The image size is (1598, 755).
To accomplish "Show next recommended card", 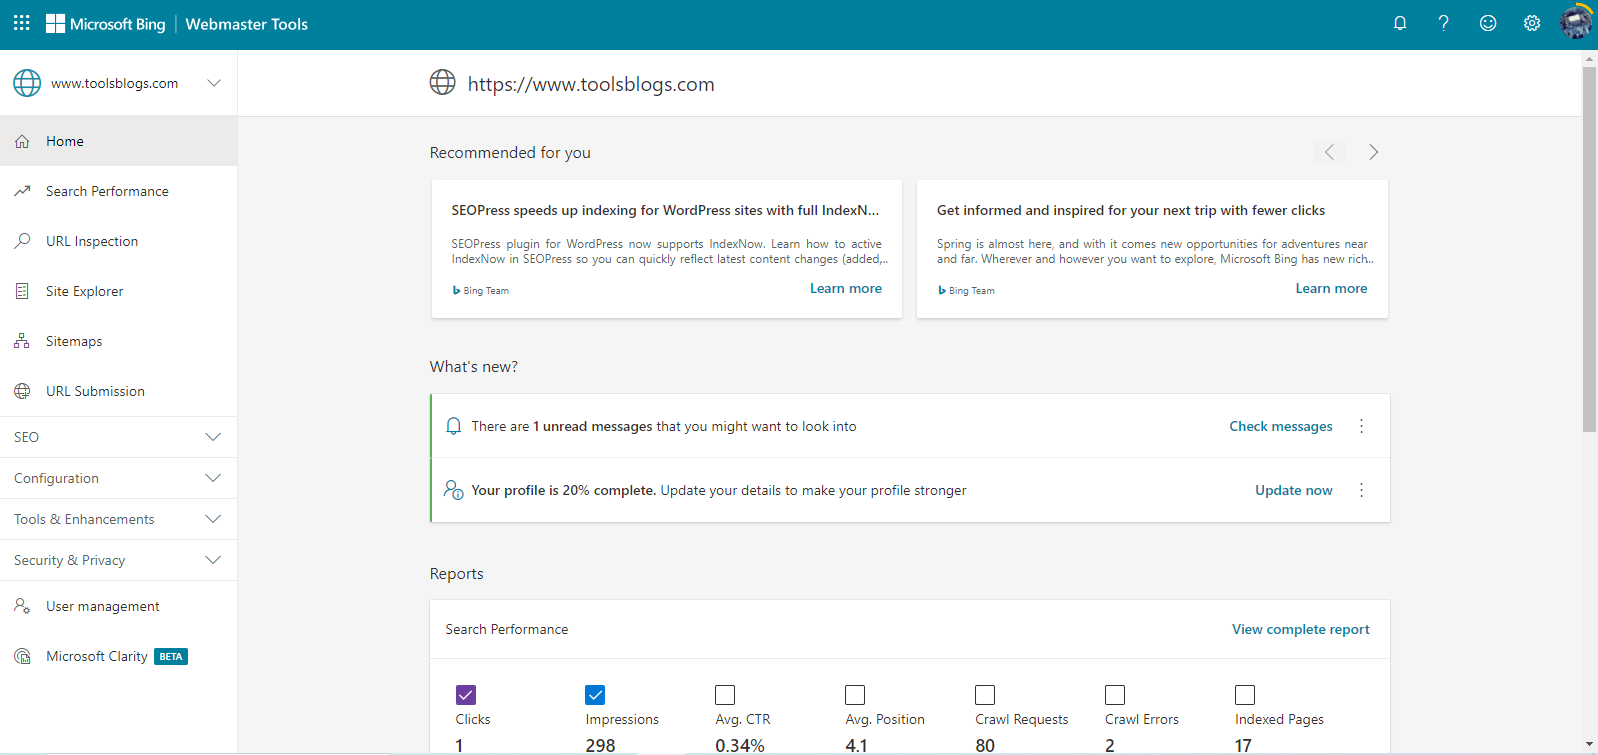I will point(1373,152).
